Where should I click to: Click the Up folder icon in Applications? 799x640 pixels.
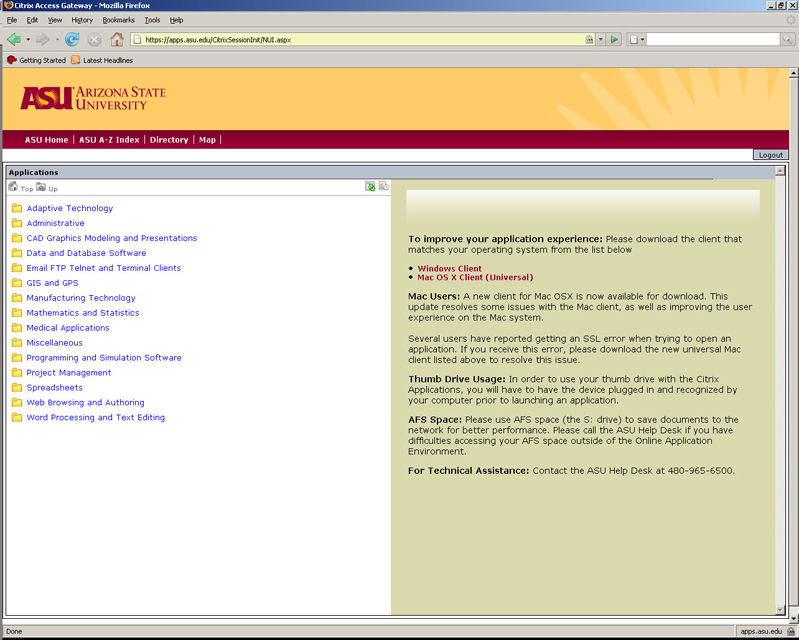click(x=41, y=186)
